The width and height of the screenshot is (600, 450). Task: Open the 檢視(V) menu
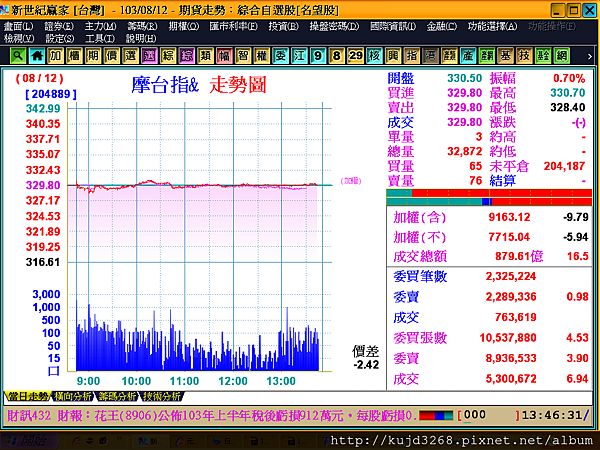(19, 38)
